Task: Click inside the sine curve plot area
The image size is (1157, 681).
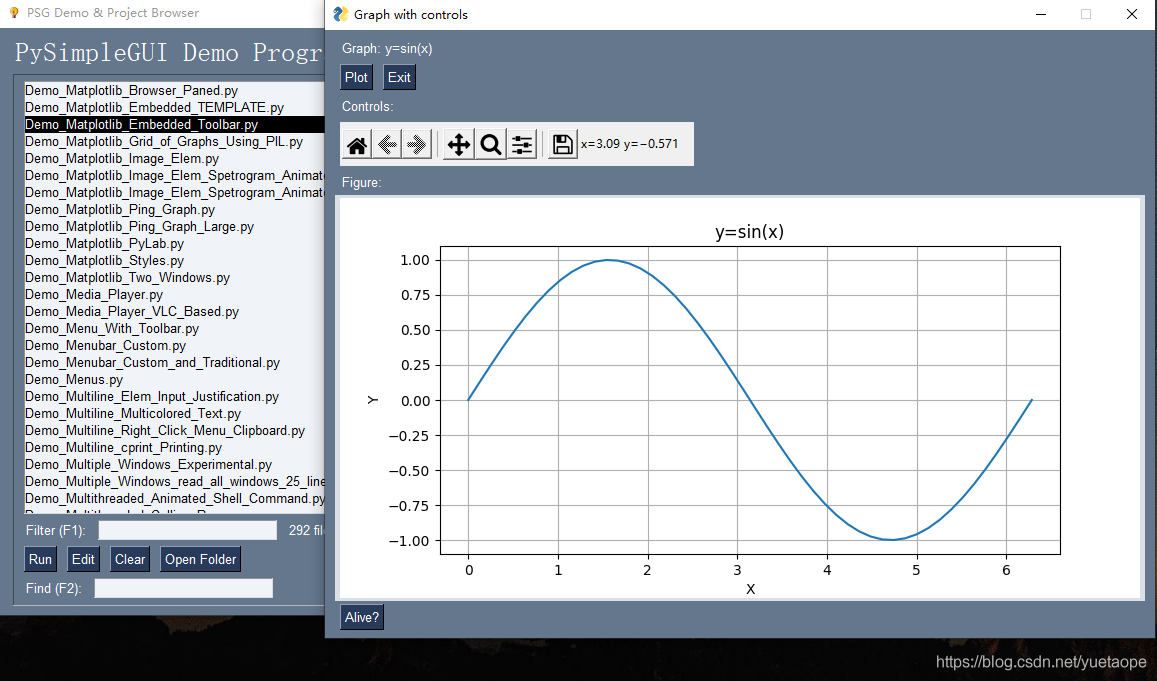Action: pos(750,400)
